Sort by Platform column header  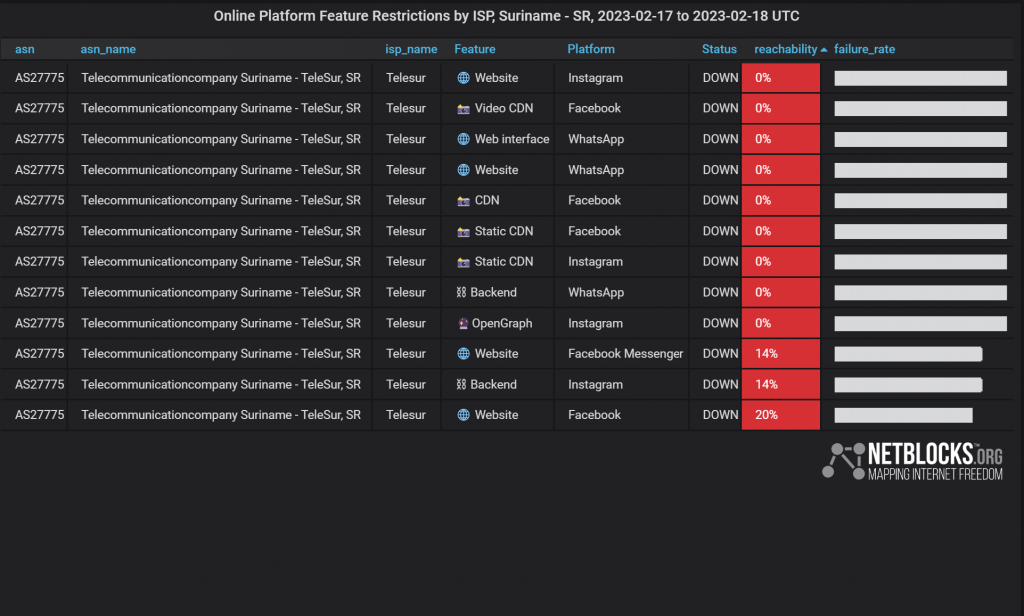[591, 49]
